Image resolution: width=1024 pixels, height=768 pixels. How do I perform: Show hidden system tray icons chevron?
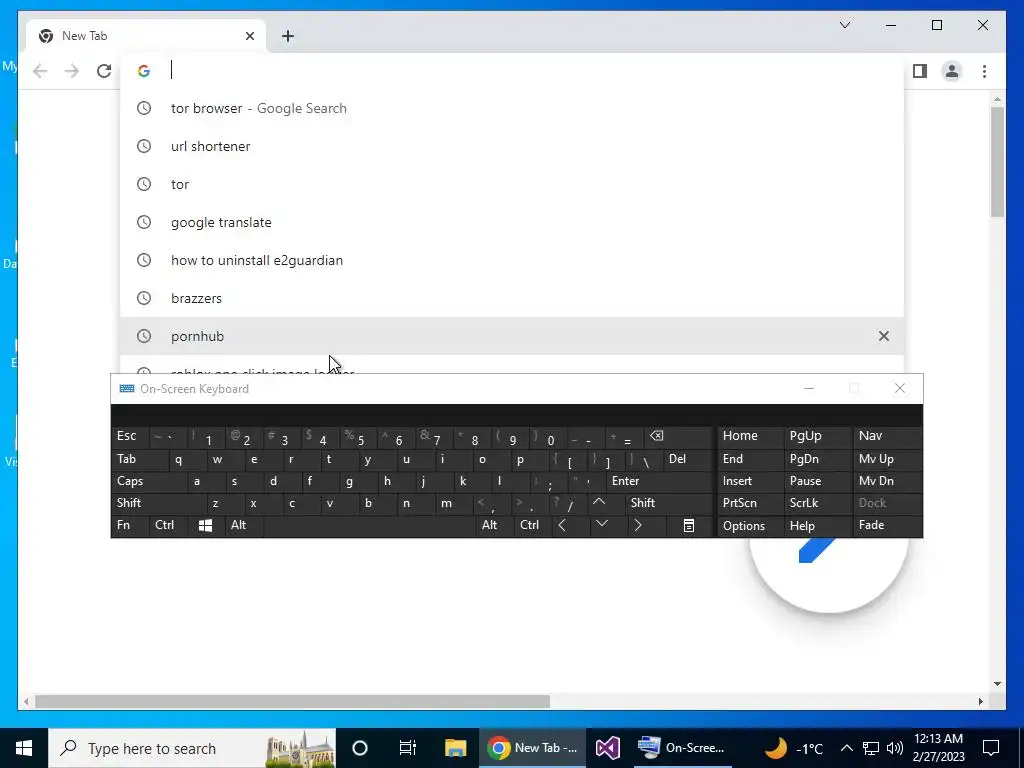click(x=846, y=748)
